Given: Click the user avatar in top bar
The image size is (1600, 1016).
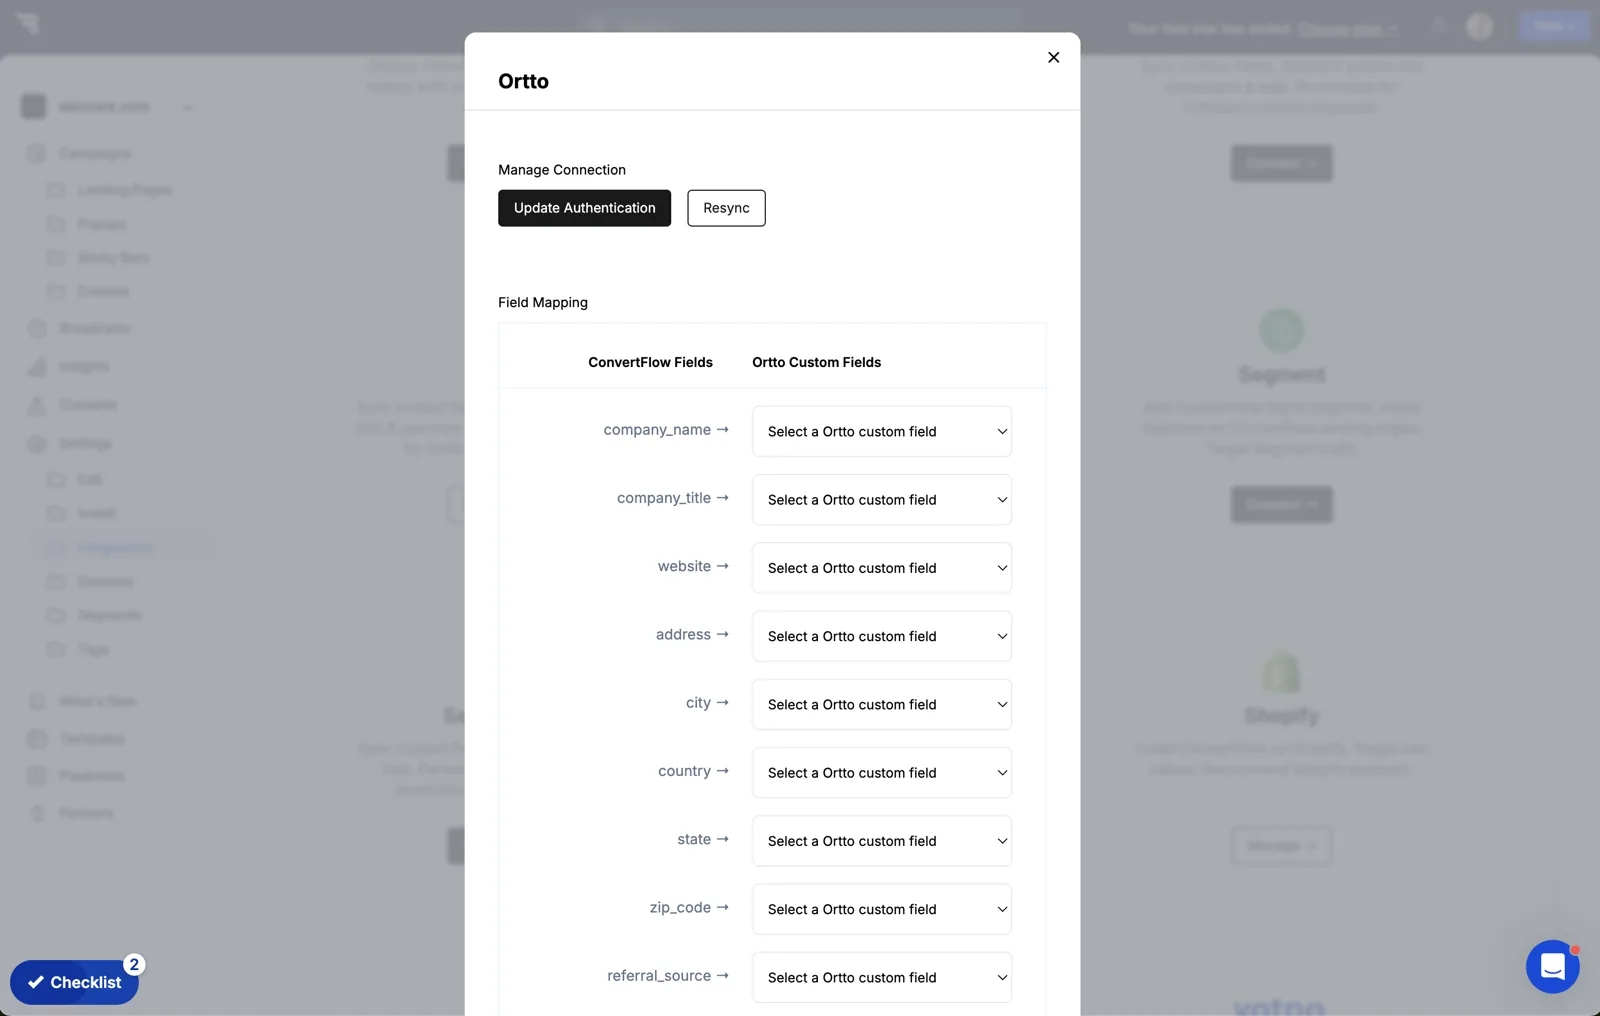Looking at the screenshot, I should pos(1479,27).
